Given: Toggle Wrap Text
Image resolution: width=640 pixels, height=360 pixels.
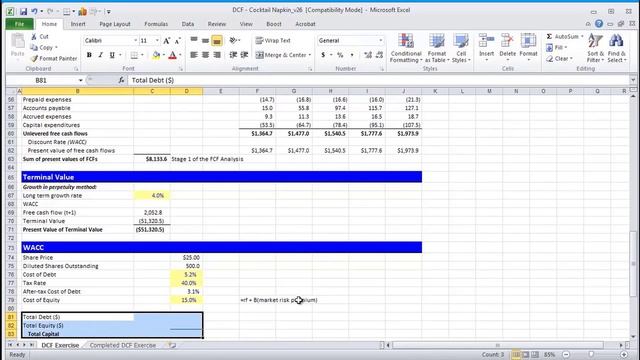Looking at the screenshot, I should (273, 40).
